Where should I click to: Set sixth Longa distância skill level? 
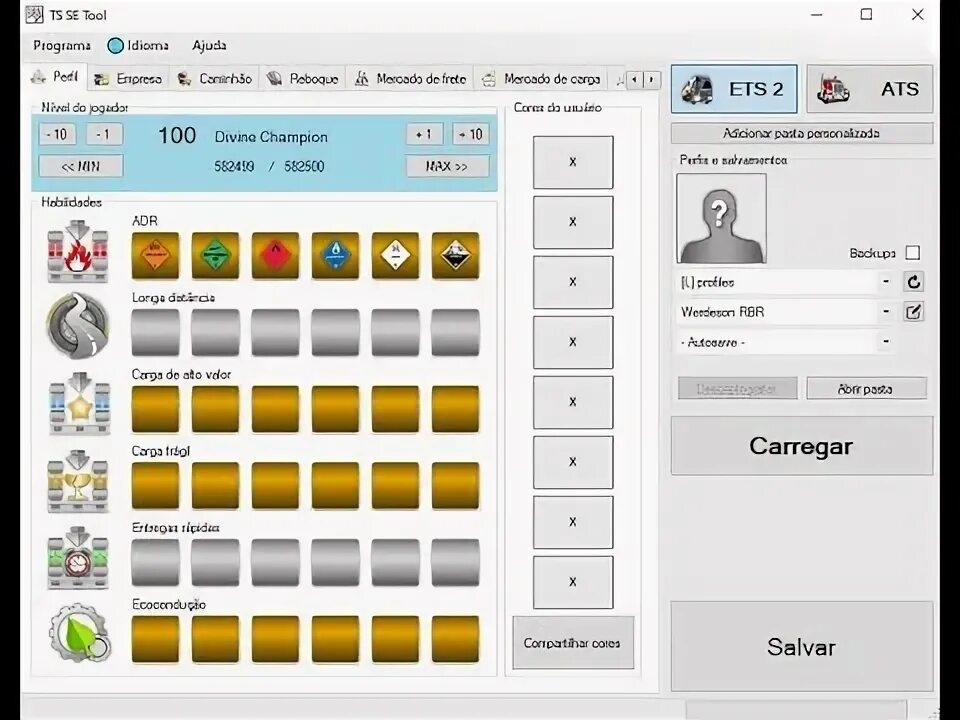[x=456, y=332]
